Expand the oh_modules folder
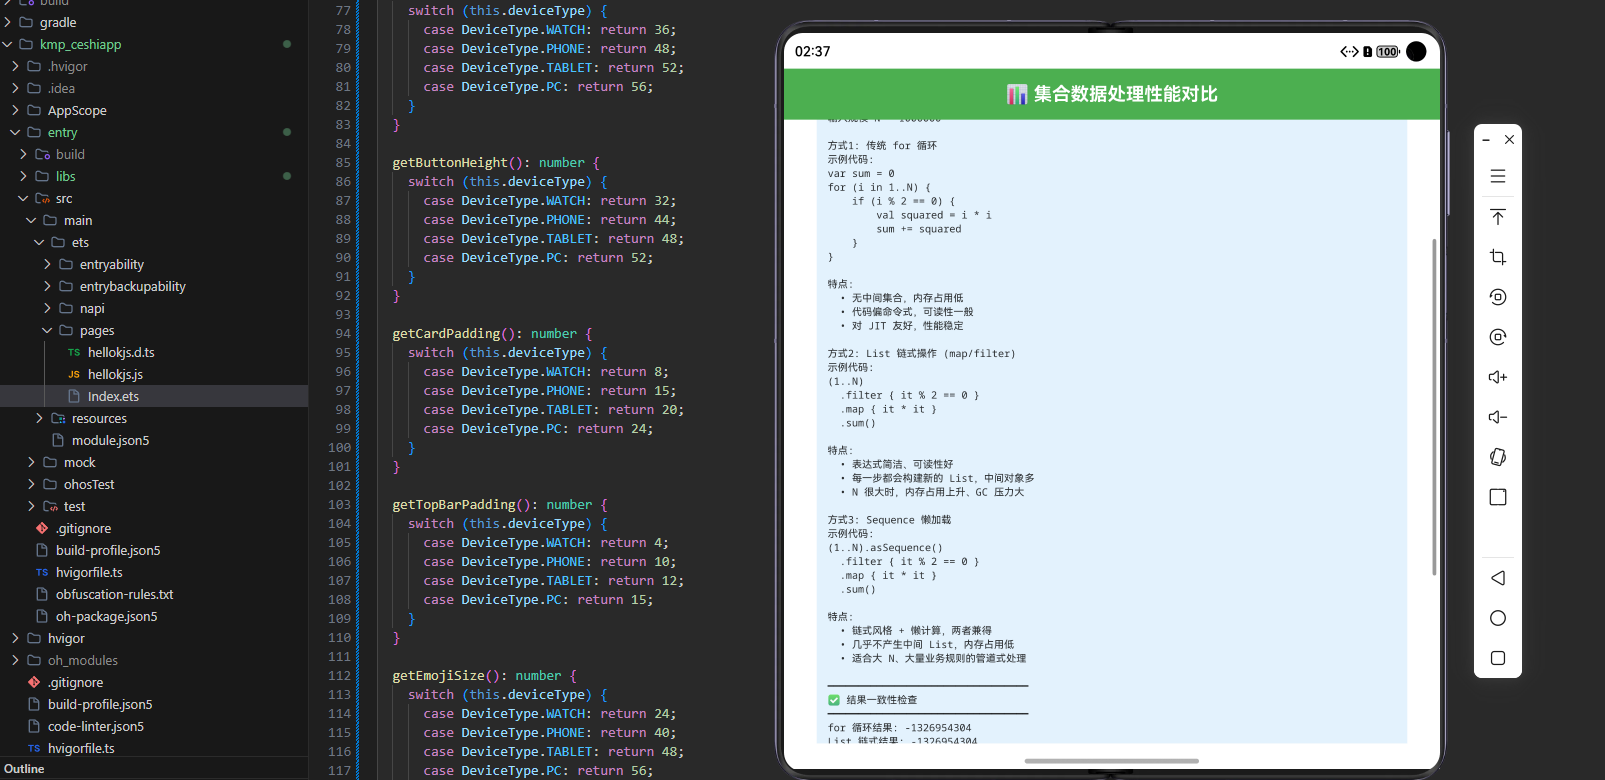 [15, 660]
